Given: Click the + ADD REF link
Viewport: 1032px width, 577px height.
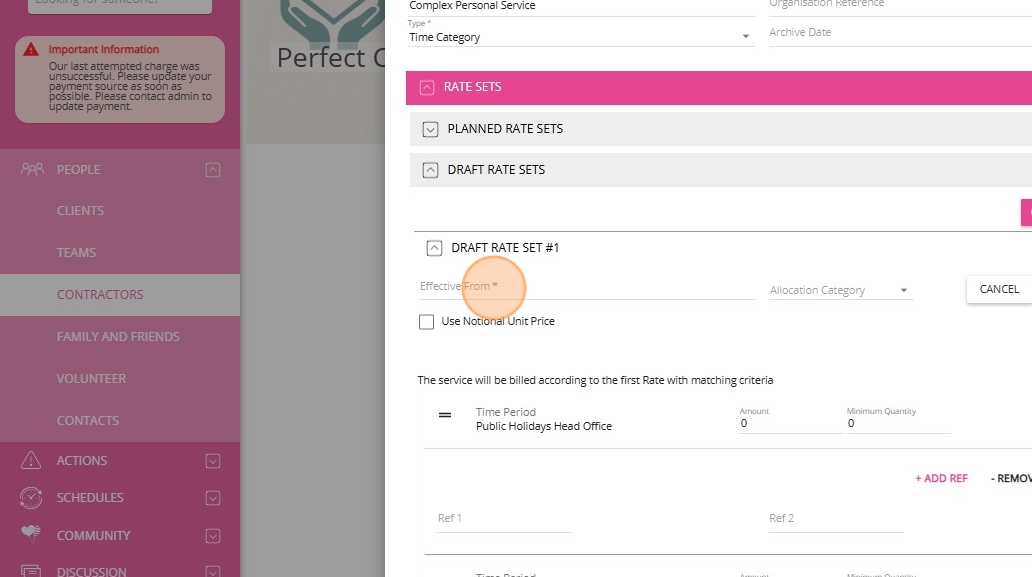Looking at the screenshot, I should pos(941,478).
